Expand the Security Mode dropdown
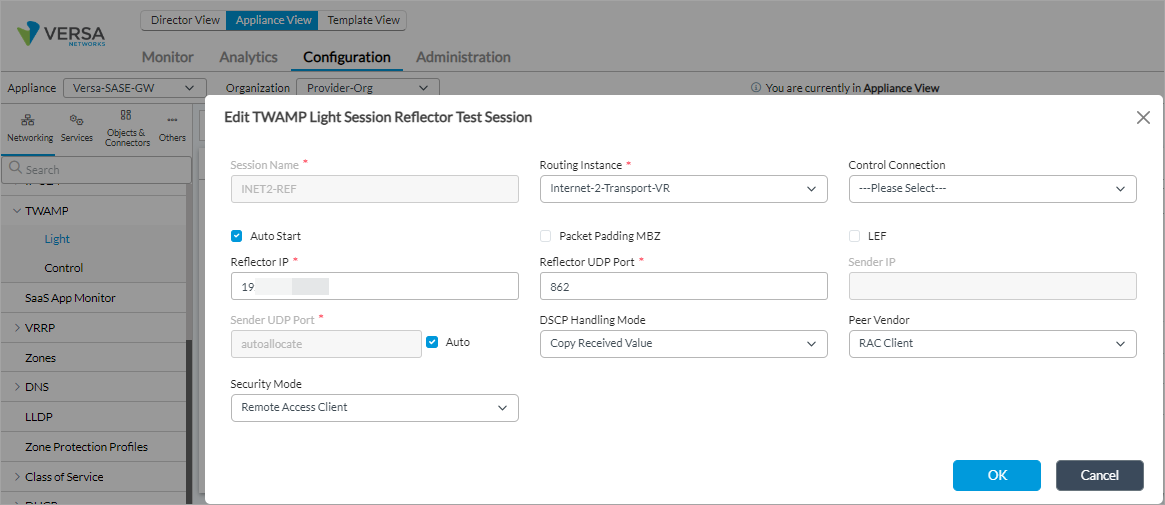The height and width of the screenshot is (505, 1165). (374, 408)
